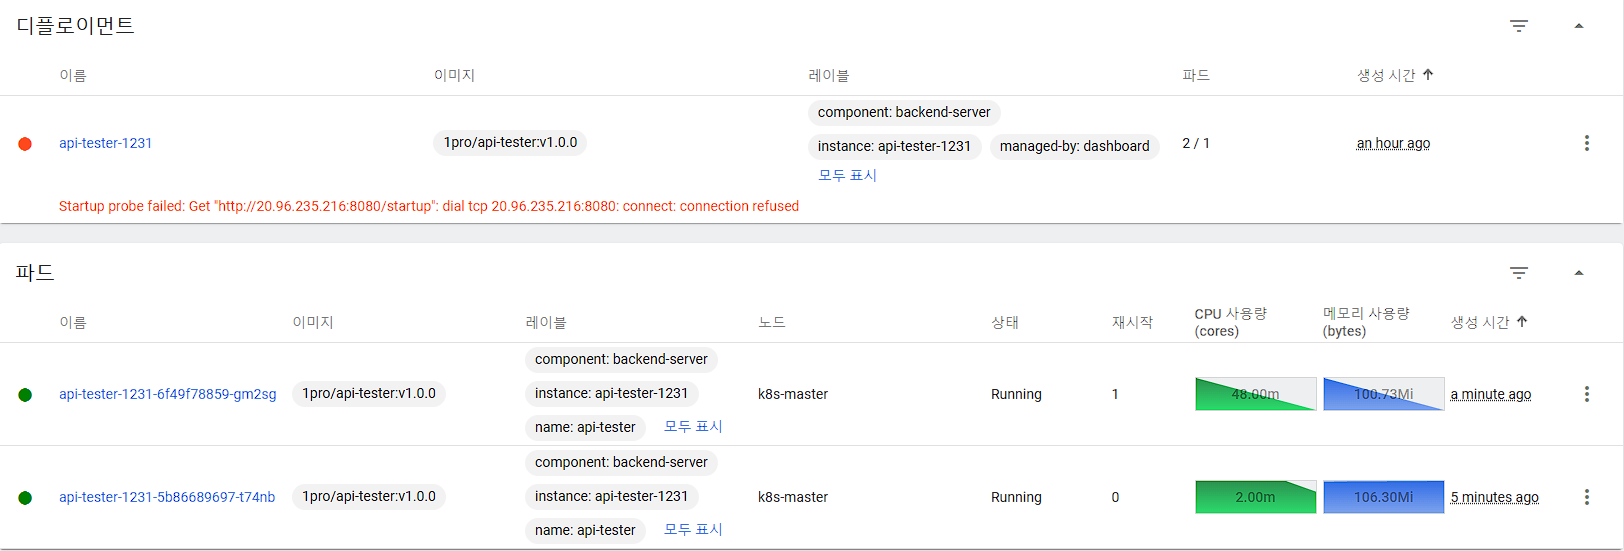Image resolution: width=1624 pixels, height=551 pixels.
Task: Open pod api-tester-1231-6f49f78859-gm2sg
Action: 167,394
